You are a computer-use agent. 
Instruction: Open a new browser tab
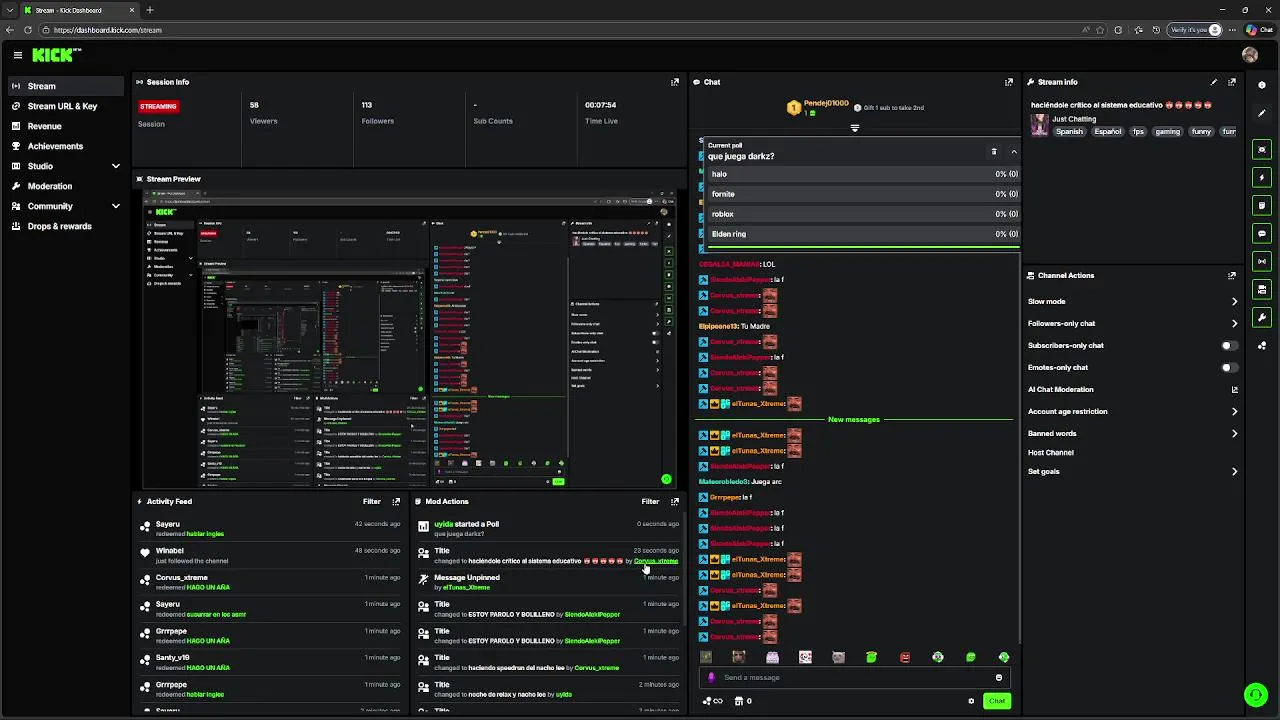pyautogui.click(x=150, y=10)
